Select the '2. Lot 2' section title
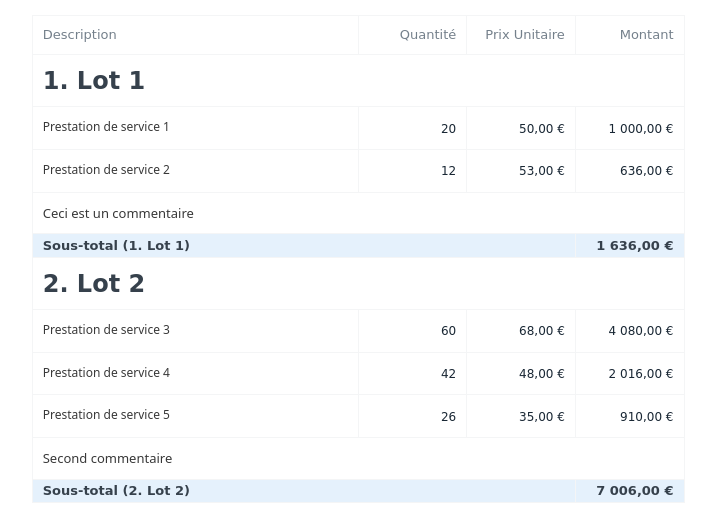This screenshot has width=708, height=523. pos(94,284)
